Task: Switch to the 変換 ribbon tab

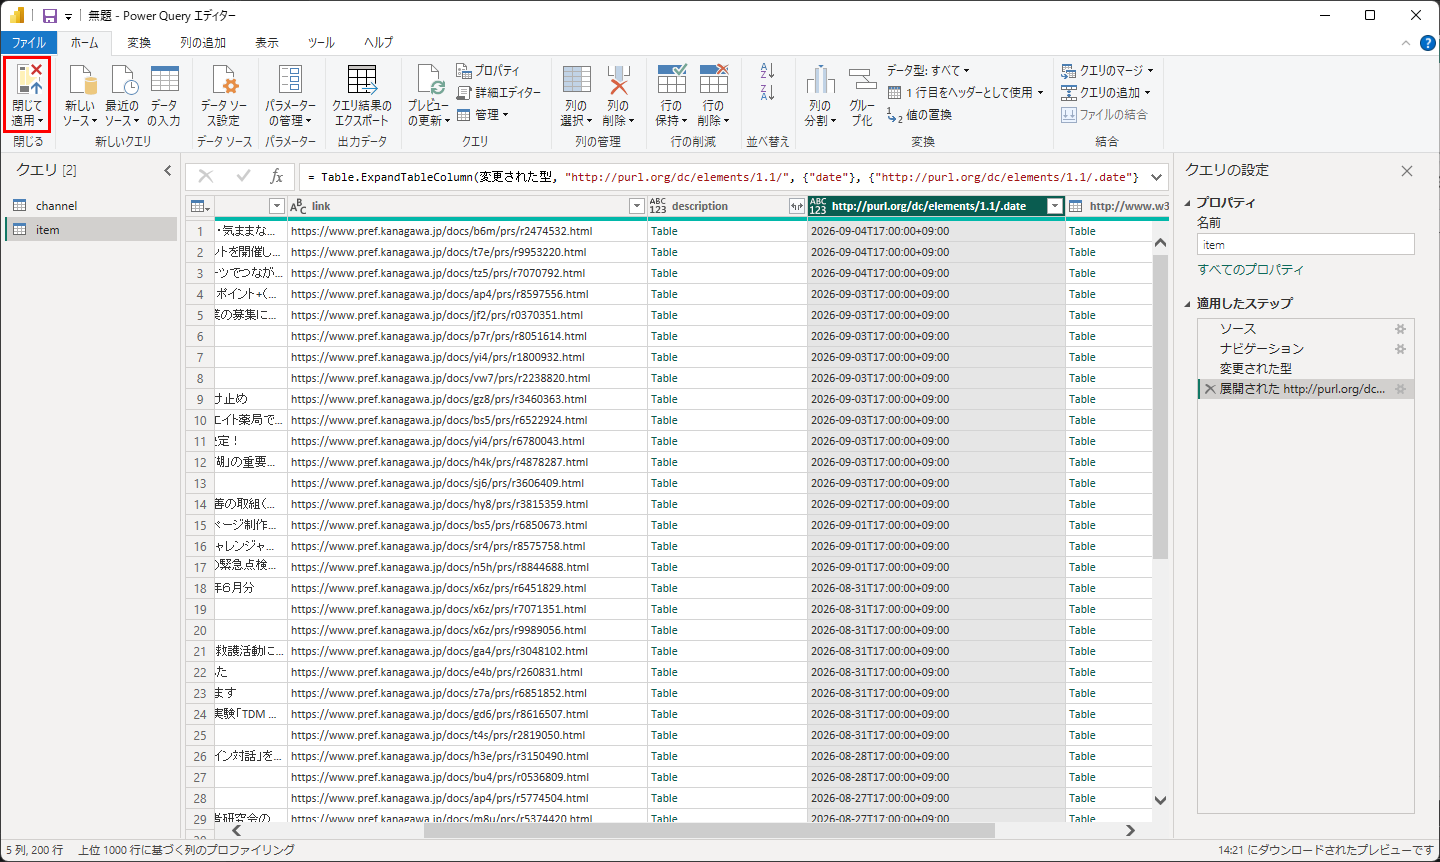Action: pos(139,43)
